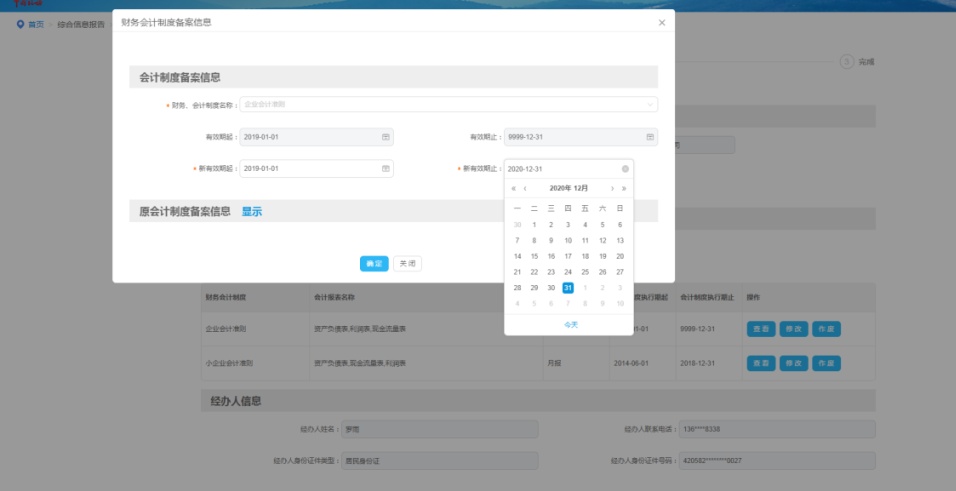Click 首页 in the breadcrumb
Viewport: 956px width, 491px height.
coord(35,24)
